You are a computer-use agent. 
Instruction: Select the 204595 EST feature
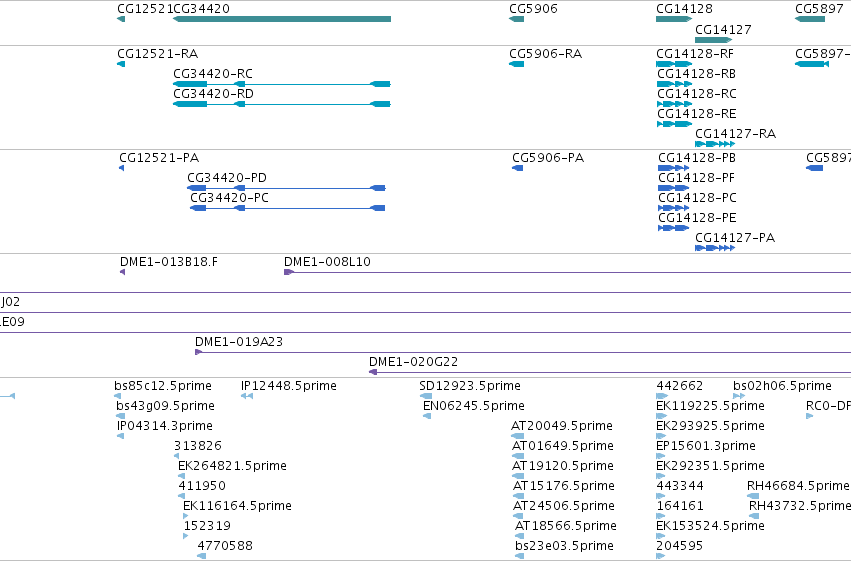661,556
